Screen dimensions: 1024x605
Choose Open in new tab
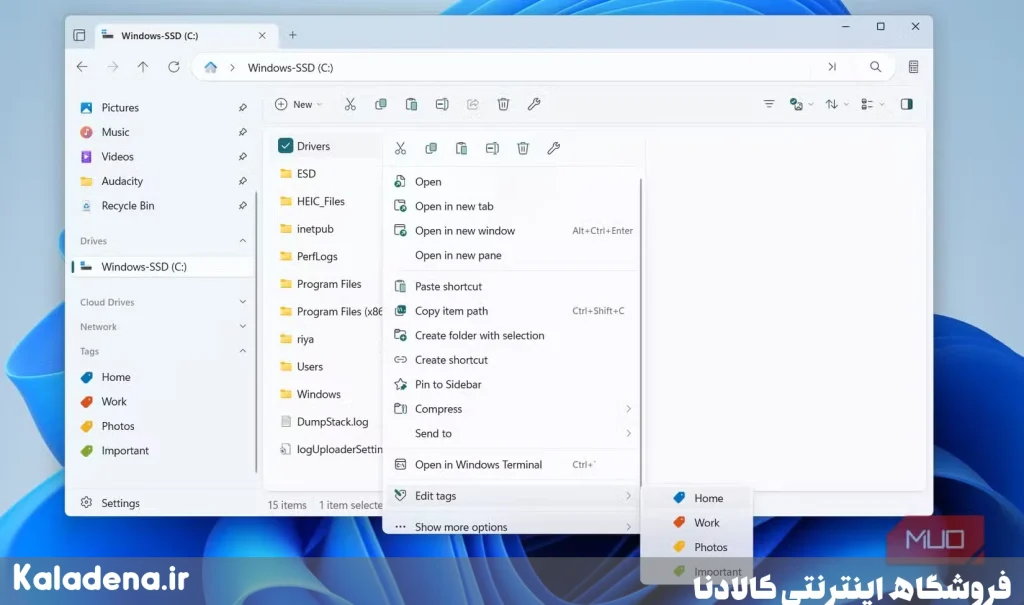(x=512, y=206)
